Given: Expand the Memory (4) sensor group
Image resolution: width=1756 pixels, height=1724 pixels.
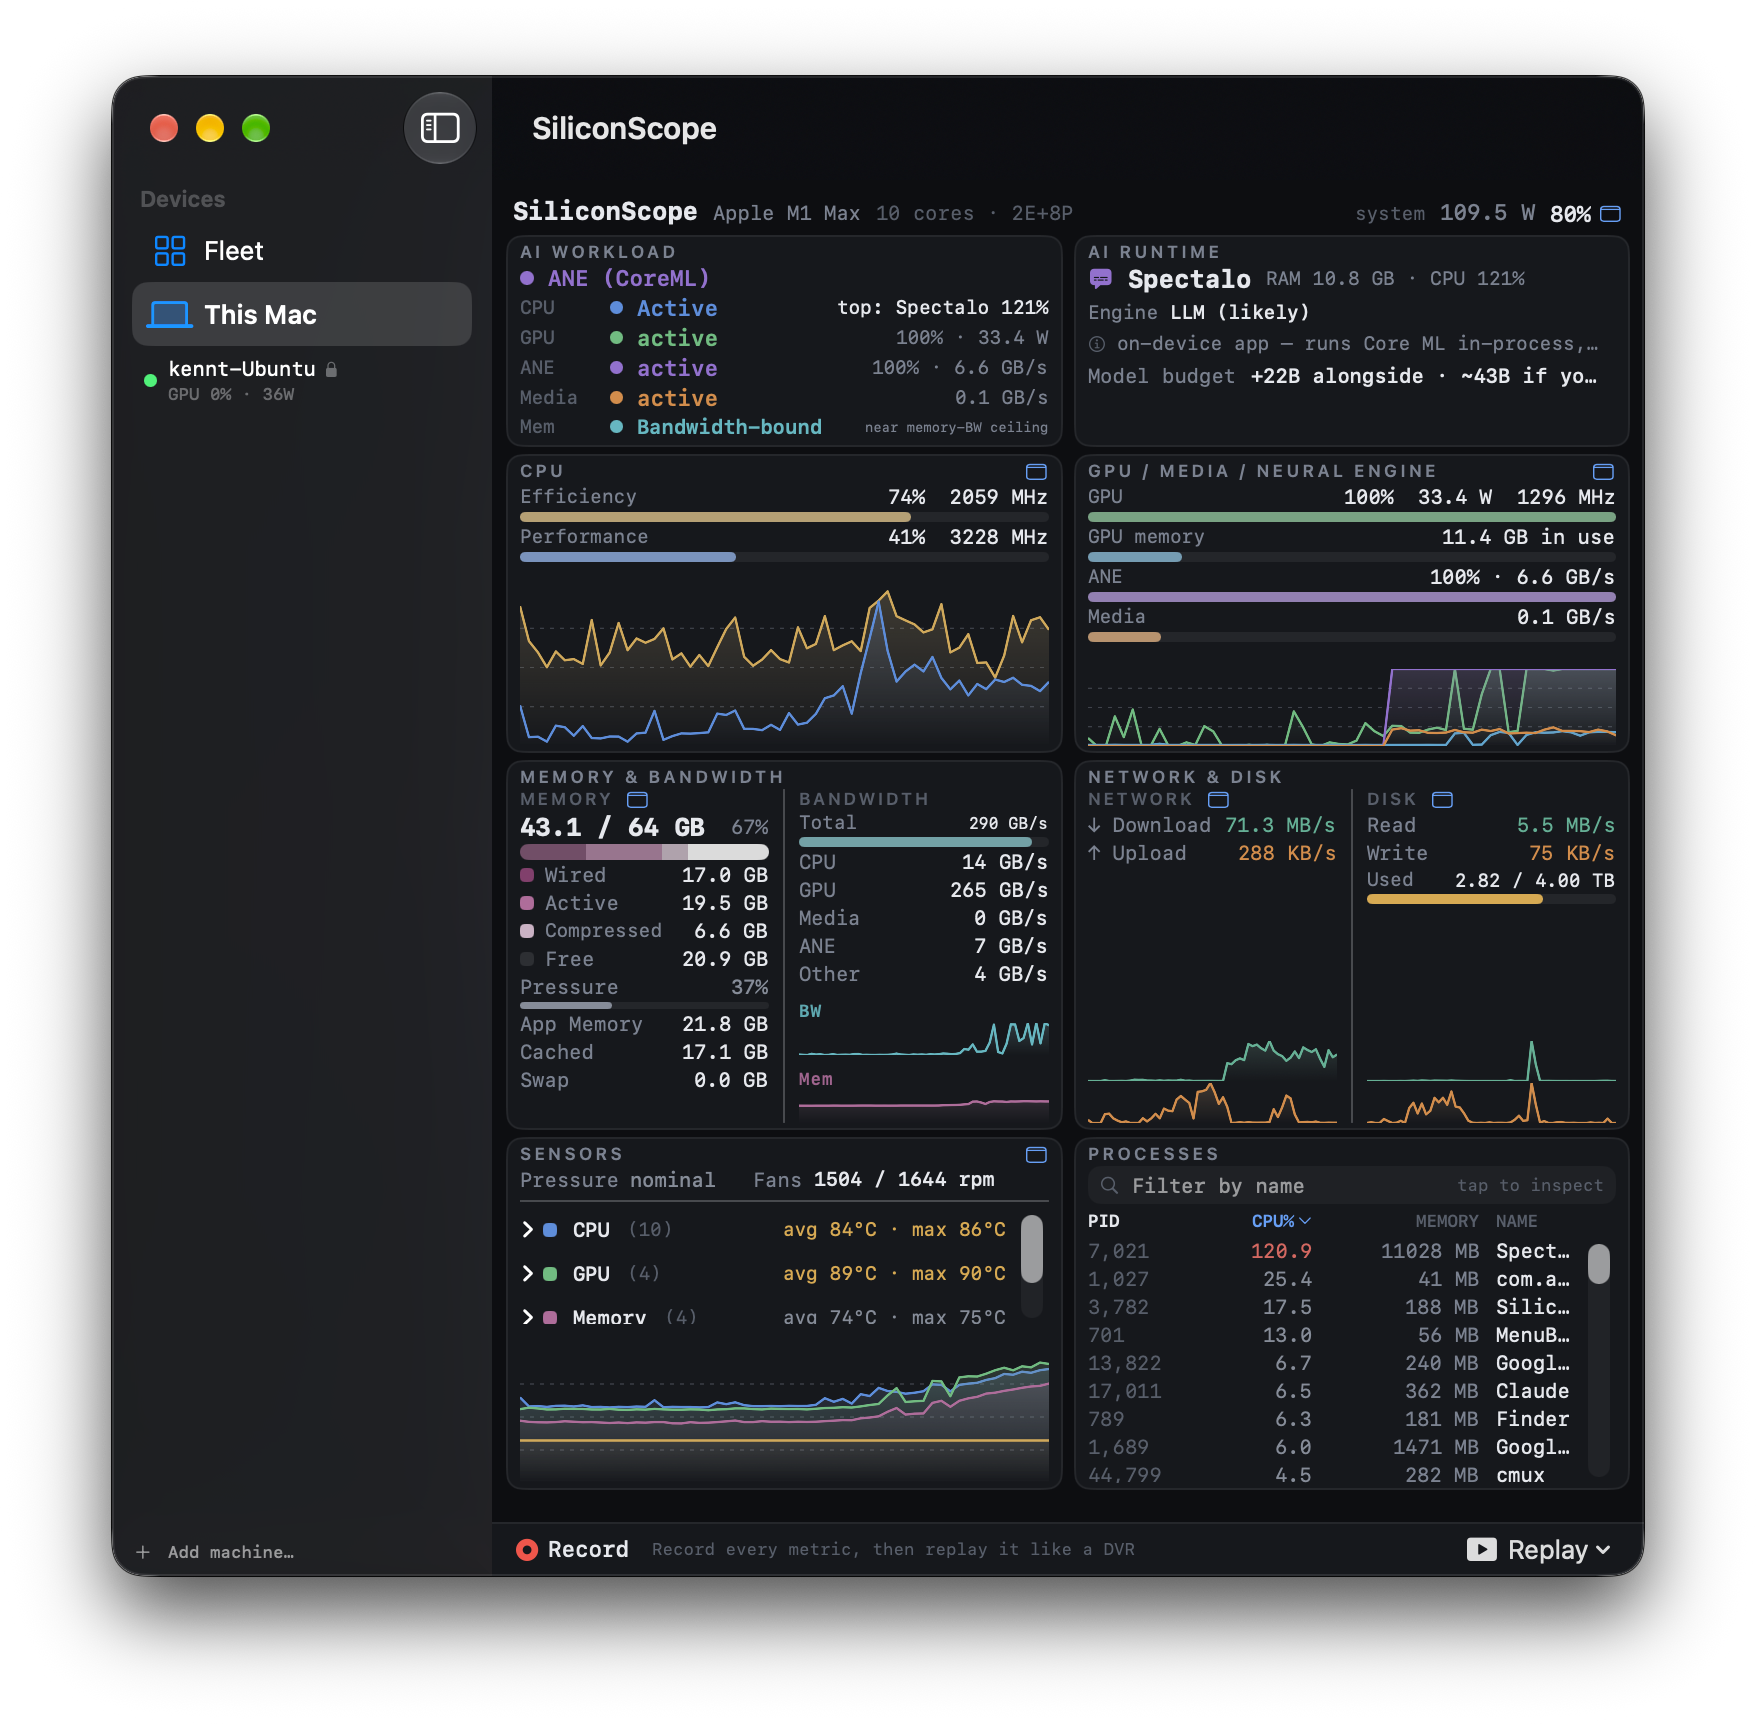Looking at the screenshot, I should 527,1317.
